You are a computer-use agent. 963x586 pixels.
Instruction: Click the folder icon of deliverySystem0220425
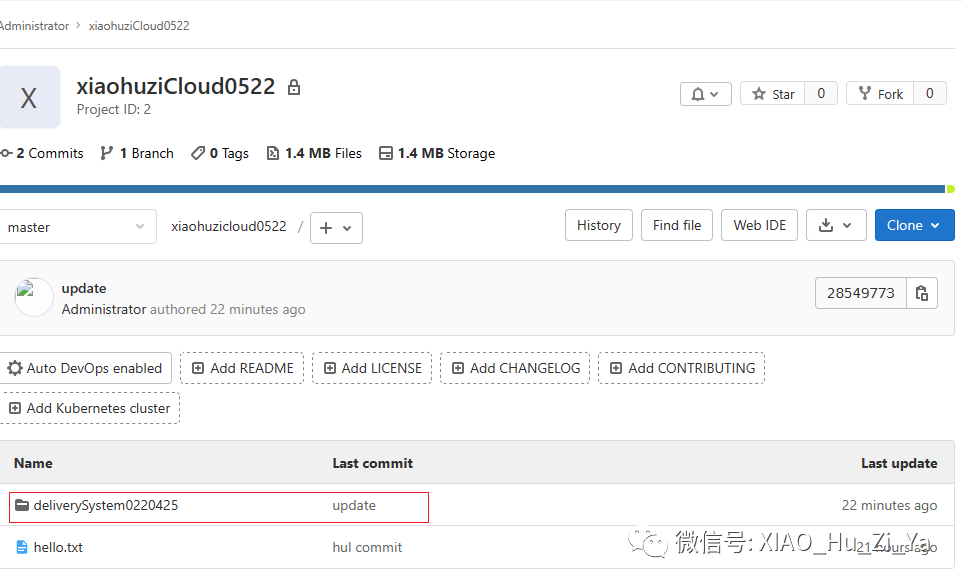[x=22, y=506]
